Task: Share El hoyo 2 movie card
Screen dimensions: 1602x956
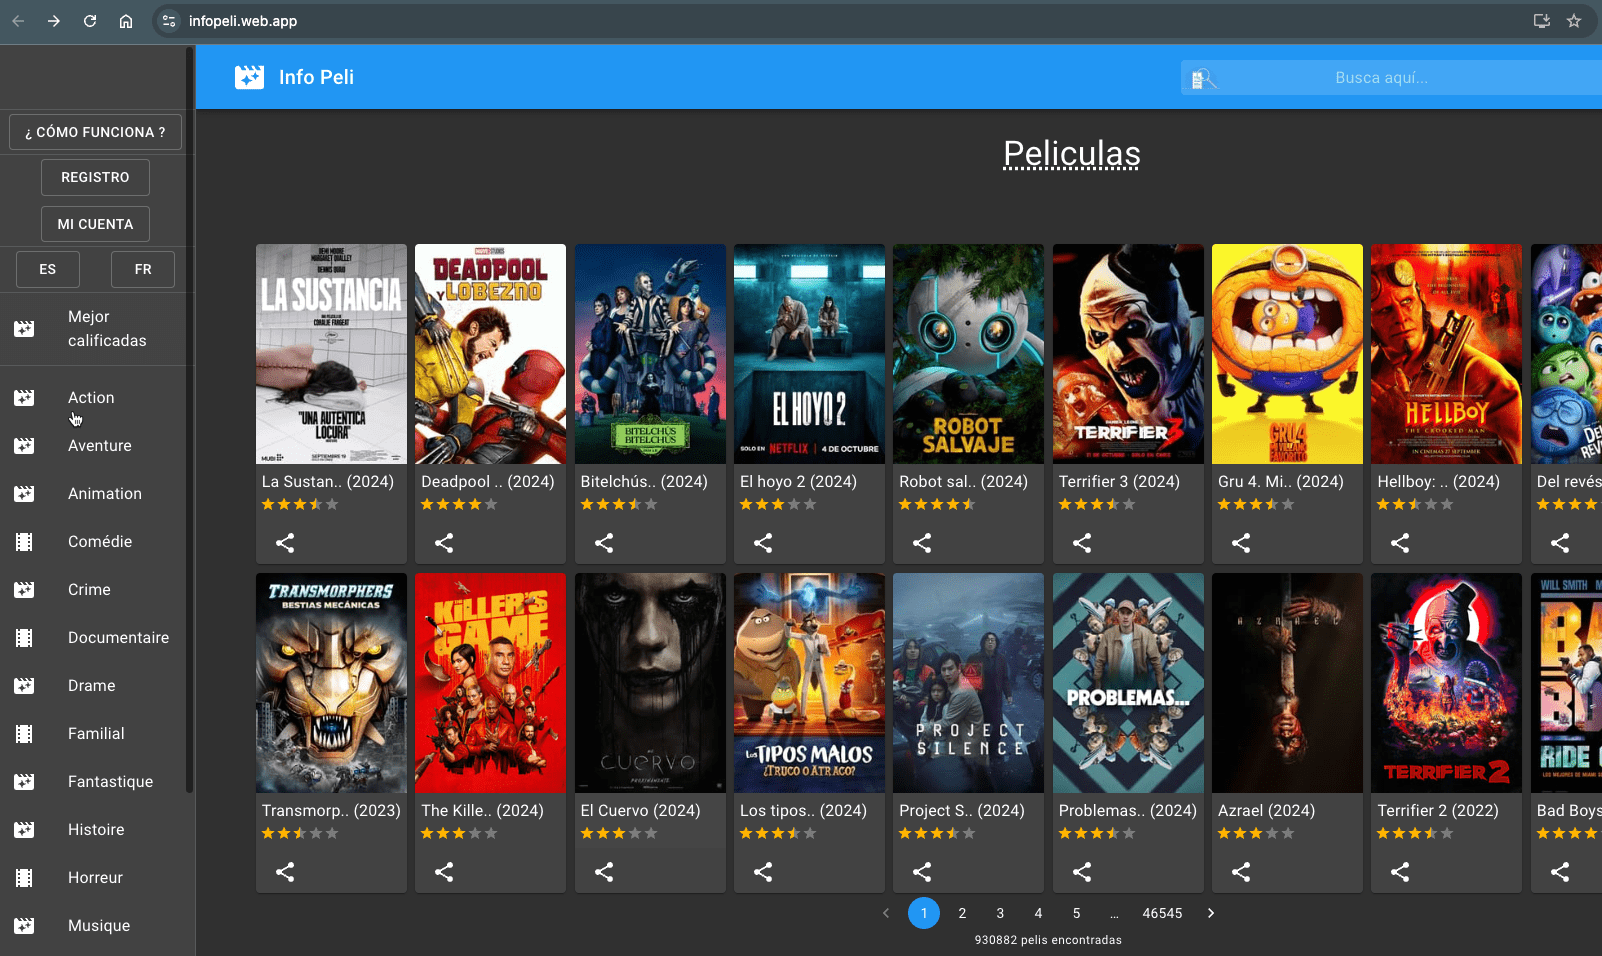Action: pyautogui.click(x=763, y=543)
